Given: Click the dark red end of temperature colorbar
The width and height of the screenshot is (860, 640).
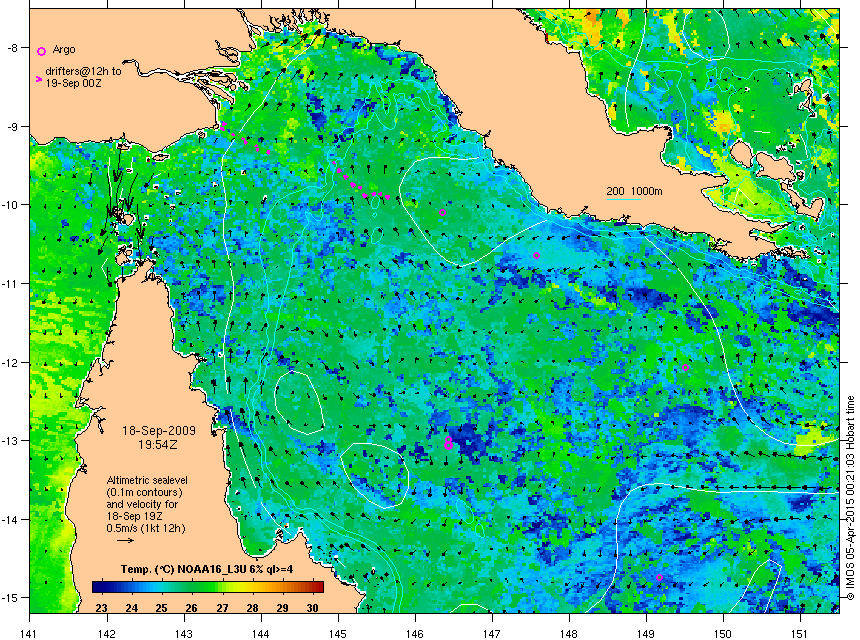Looking at the screenshot, I should coord(319,587).
